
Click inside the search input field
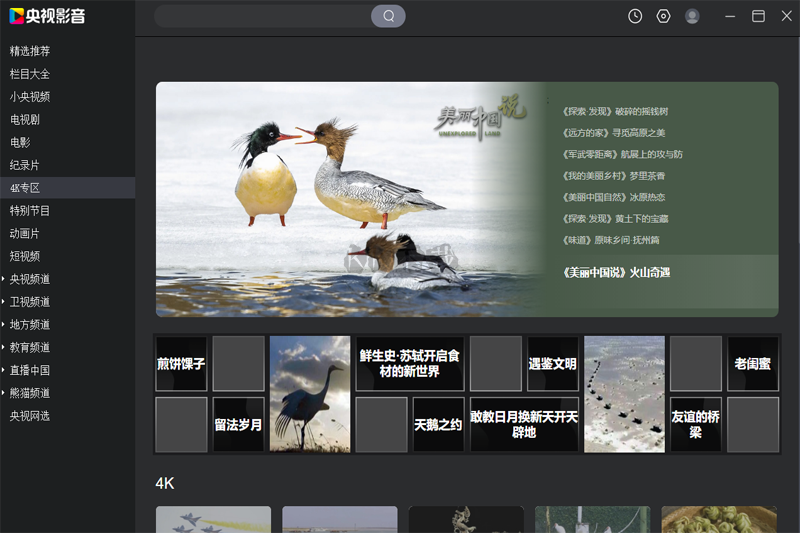click(262, 16)
